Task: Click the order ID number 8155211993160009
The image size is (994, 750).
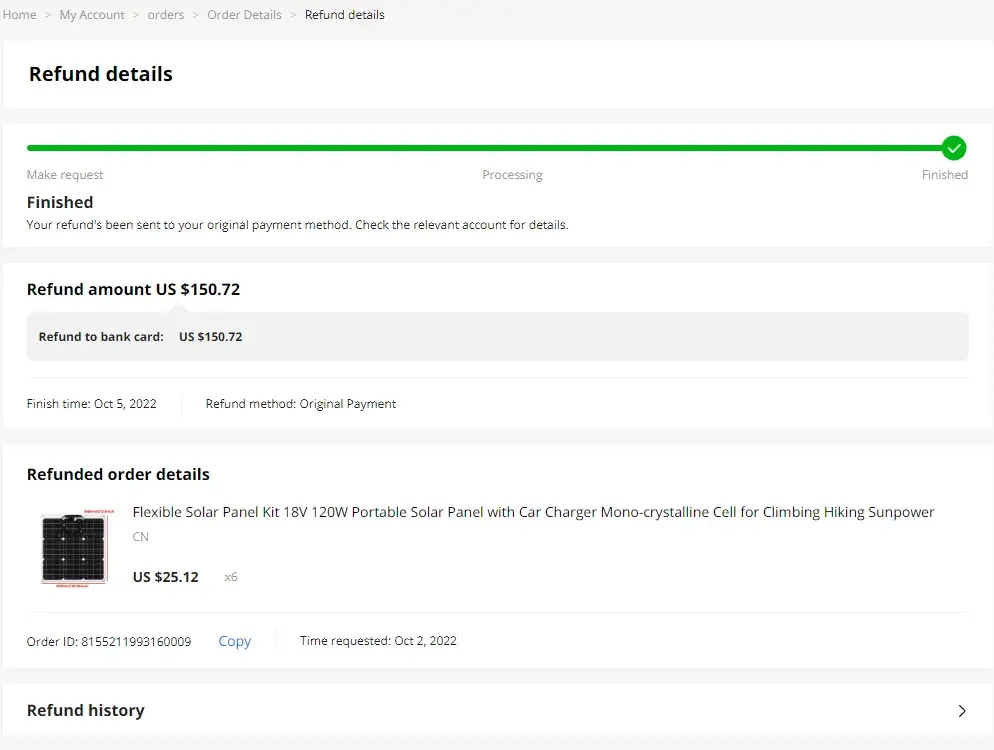Action: click(x=136, y=641)
